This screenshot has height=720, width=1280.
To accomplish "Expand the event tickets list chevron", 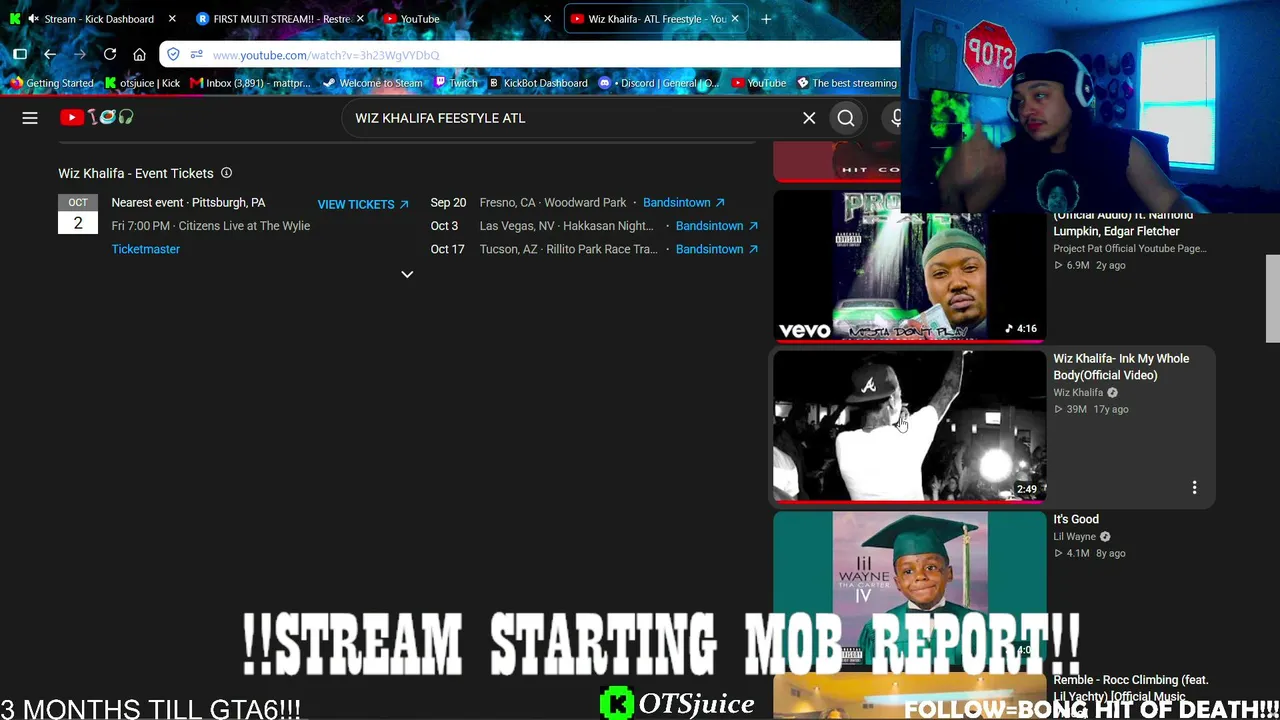I will 407,274.
